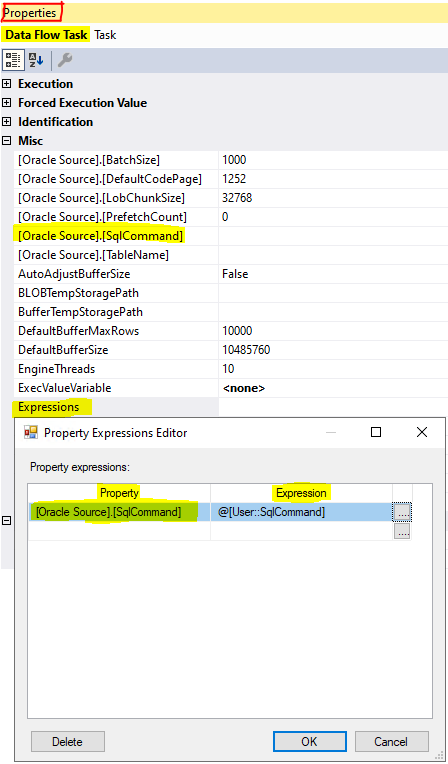Expand Forced Execution Value category
This screenshot has width=448, height=764.
6,103
